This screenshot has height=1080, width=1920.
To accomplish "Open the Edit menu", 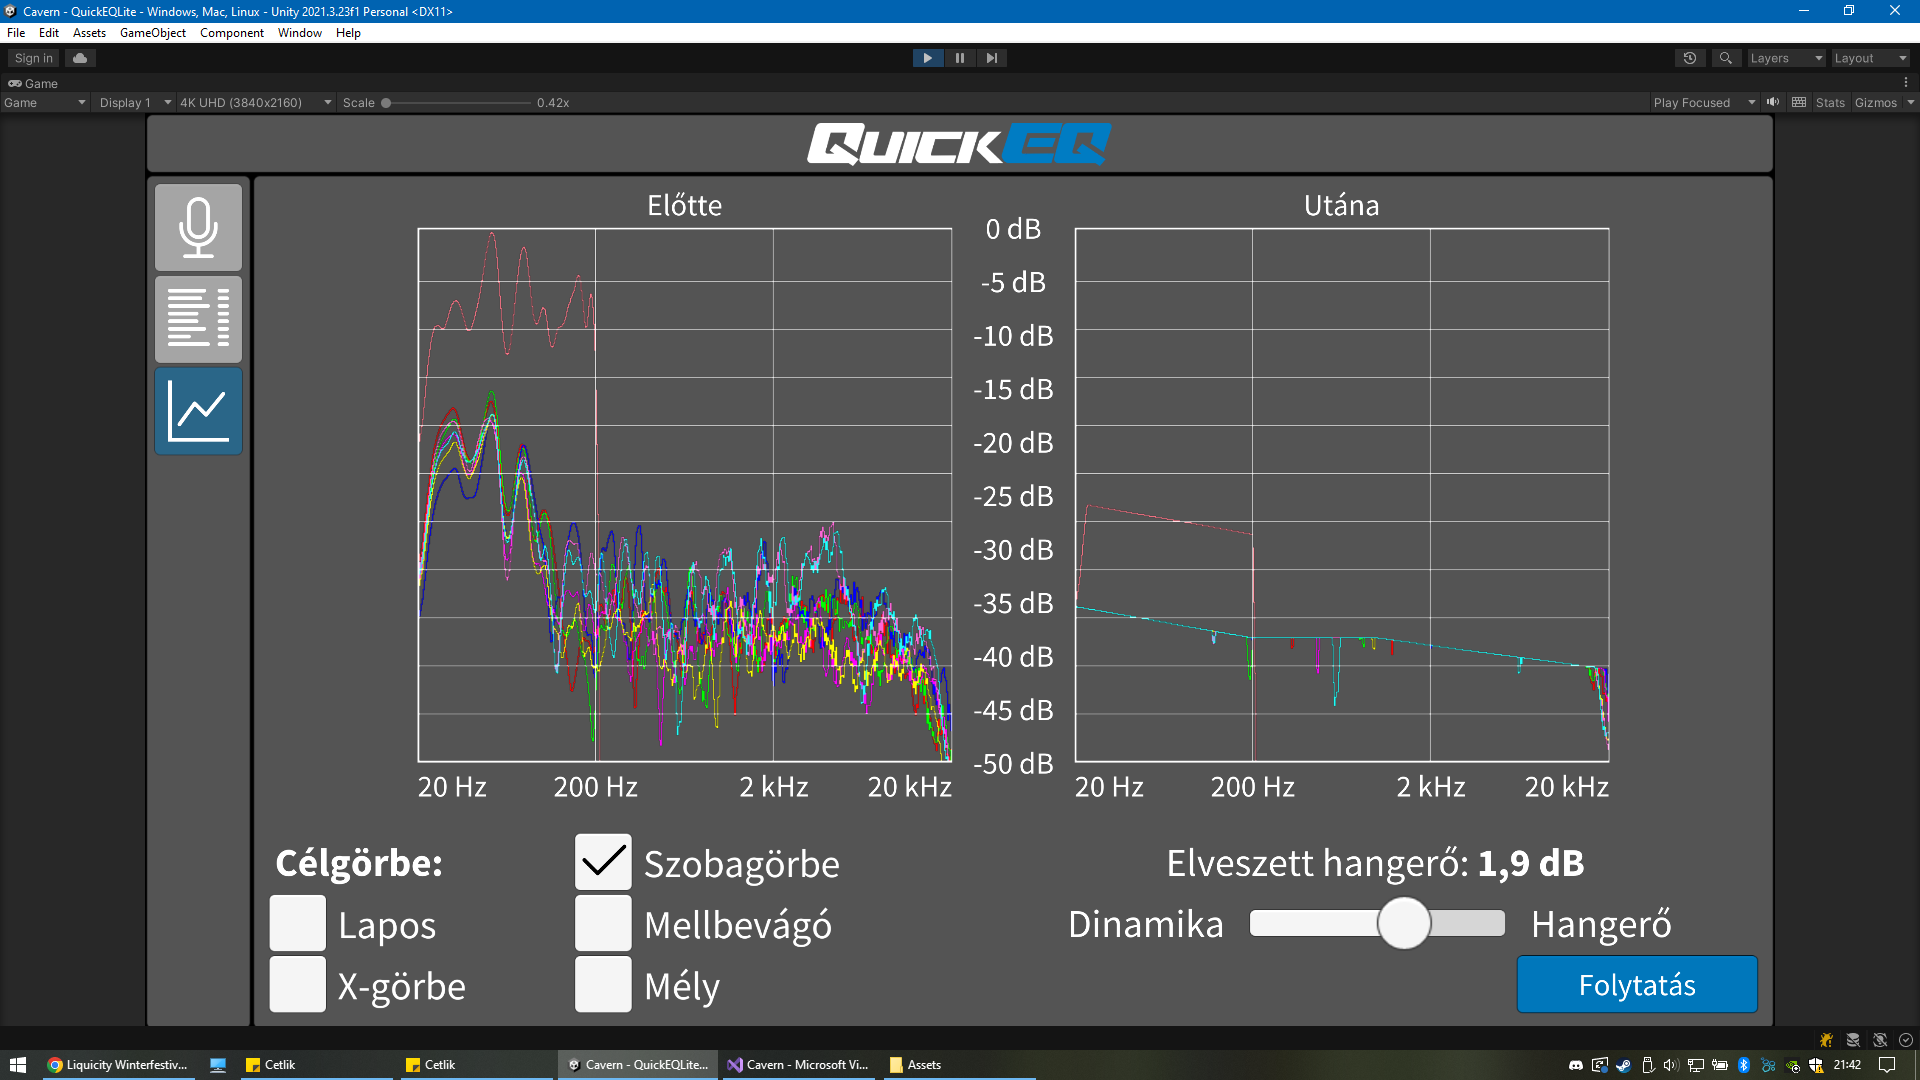I will 49,33.
